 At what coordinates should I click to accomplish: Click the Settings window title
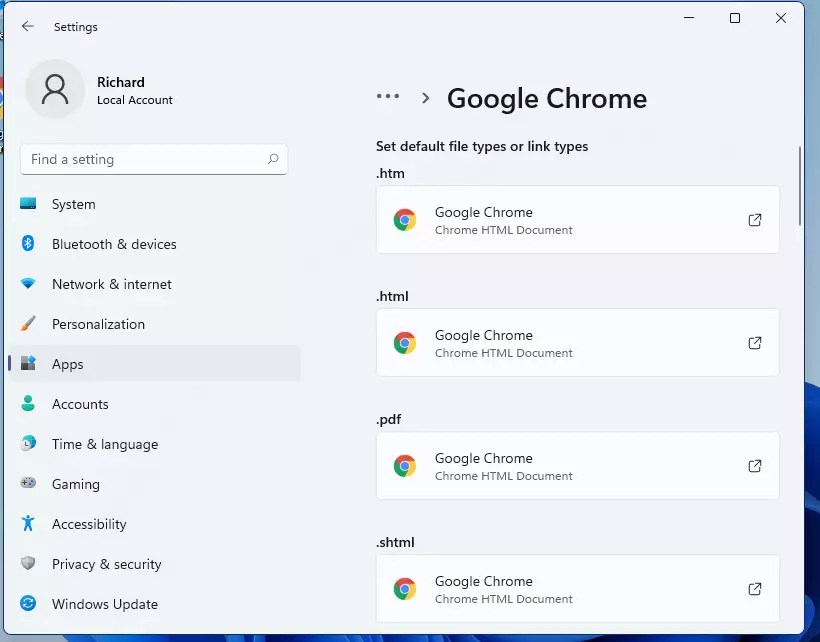tap(76, 27)
